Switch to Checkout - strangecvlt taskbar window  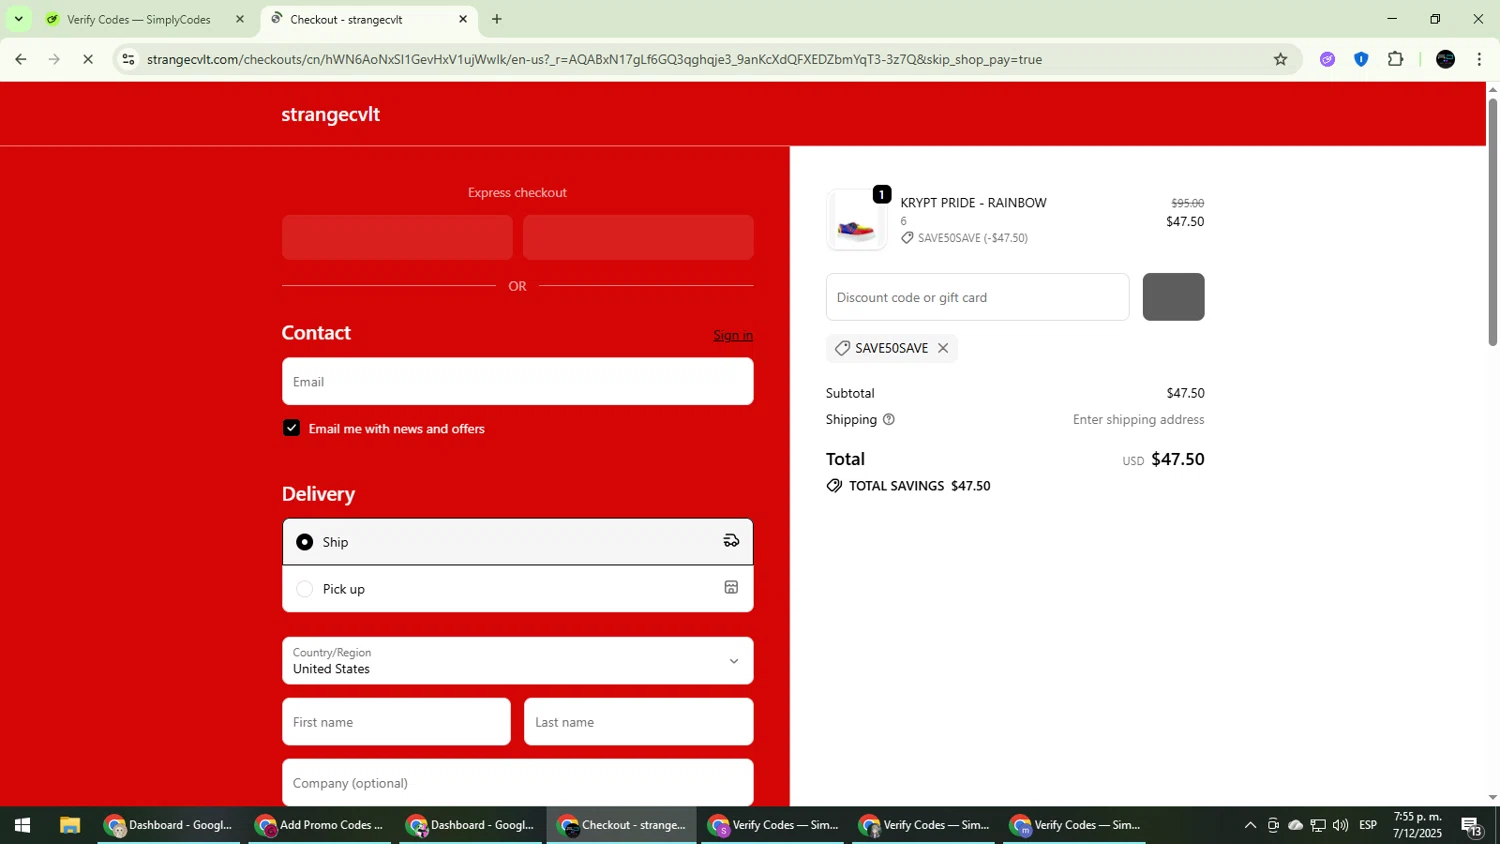(622, 826)
